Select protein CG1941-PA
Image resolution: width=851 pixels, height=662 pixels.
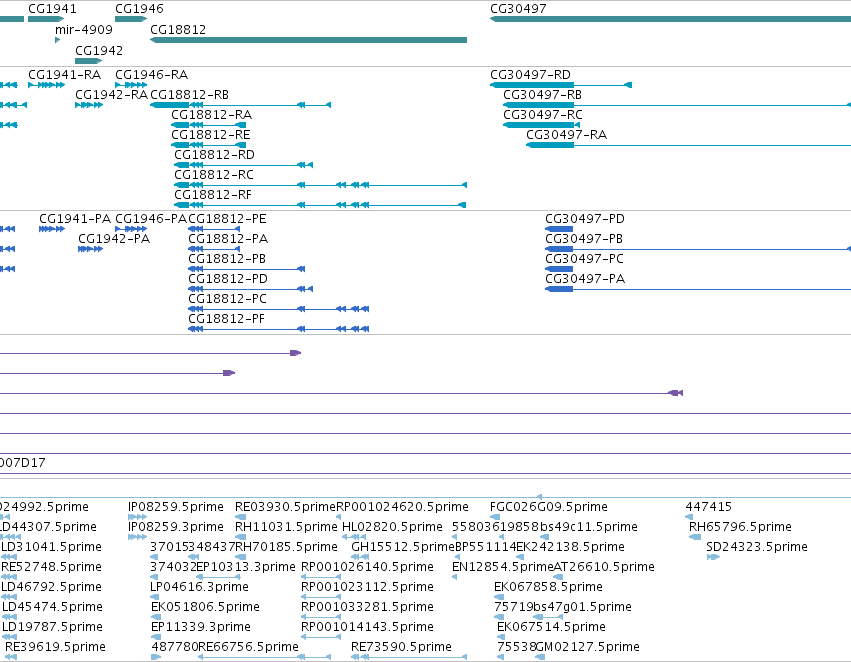pos(75,219)
